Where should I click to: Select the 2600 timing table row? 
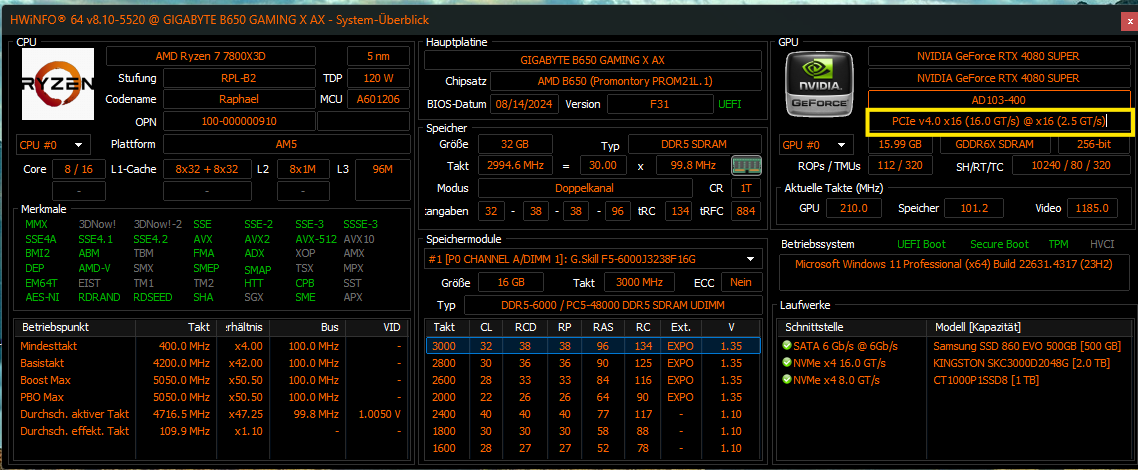(593, 380)
